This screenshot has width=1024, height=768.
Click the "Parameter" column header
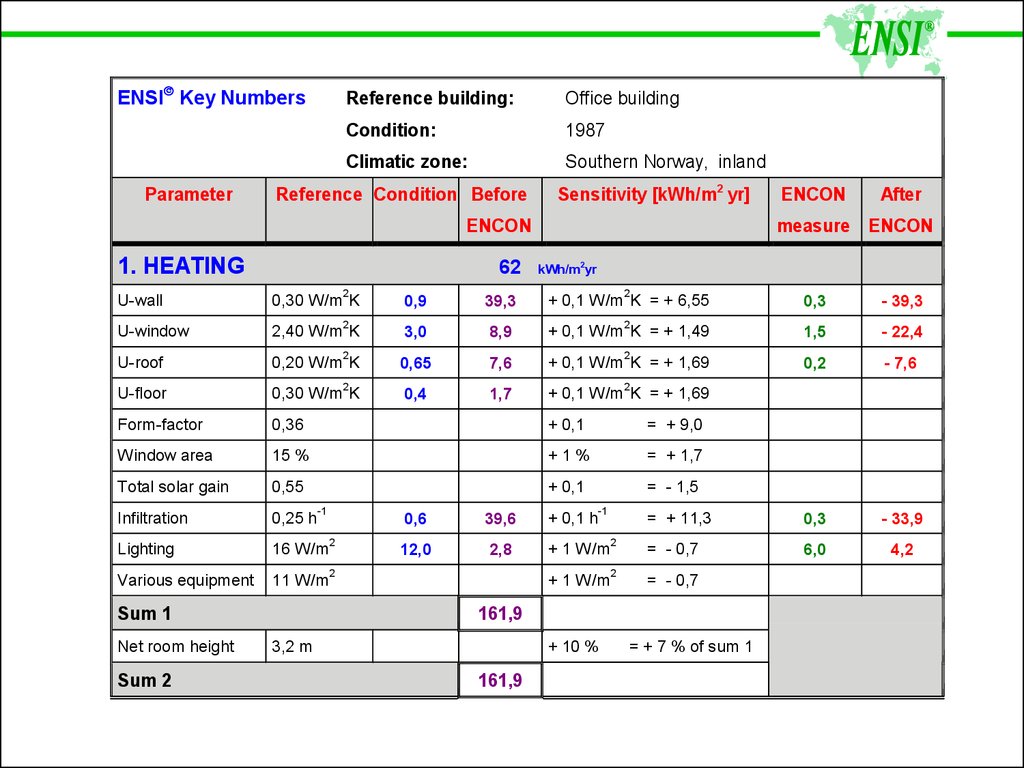[x=189, y=194]
